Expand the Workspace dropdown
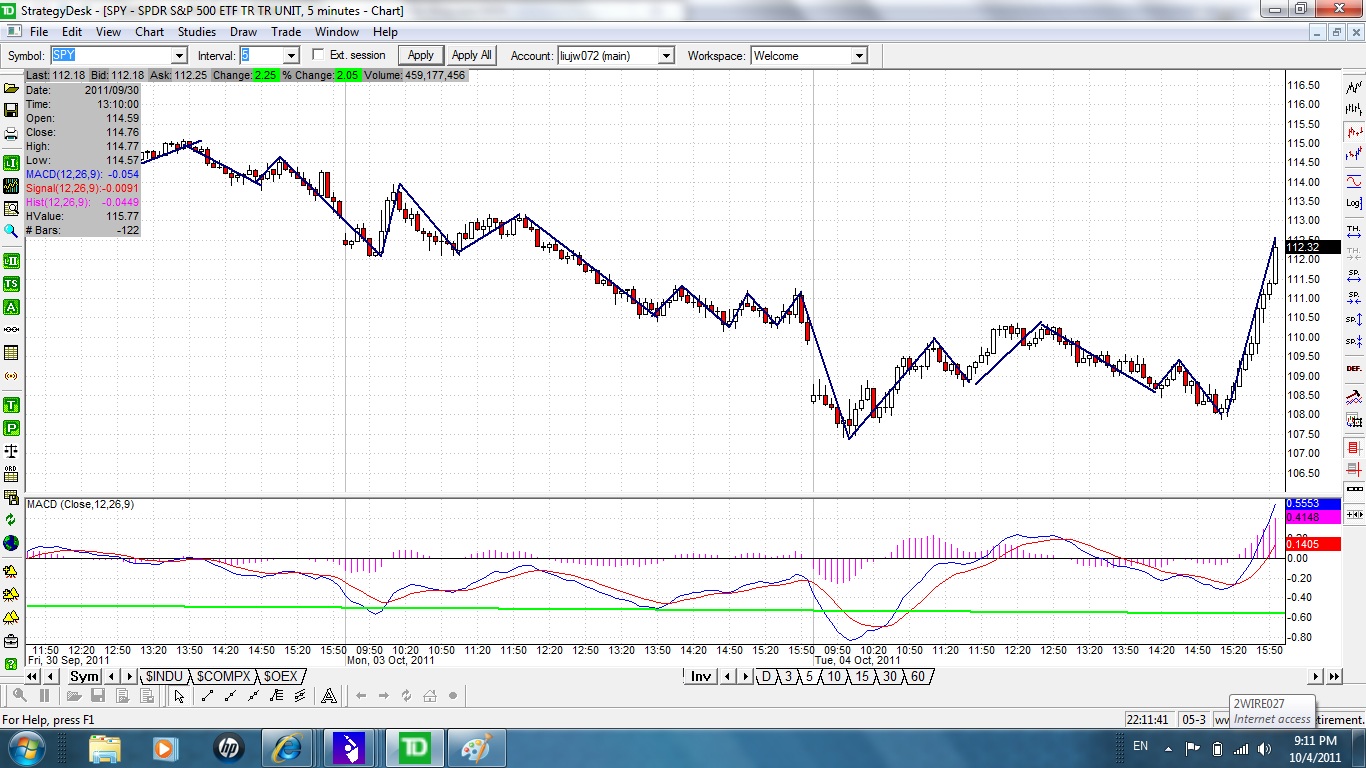 pos(859,56)
